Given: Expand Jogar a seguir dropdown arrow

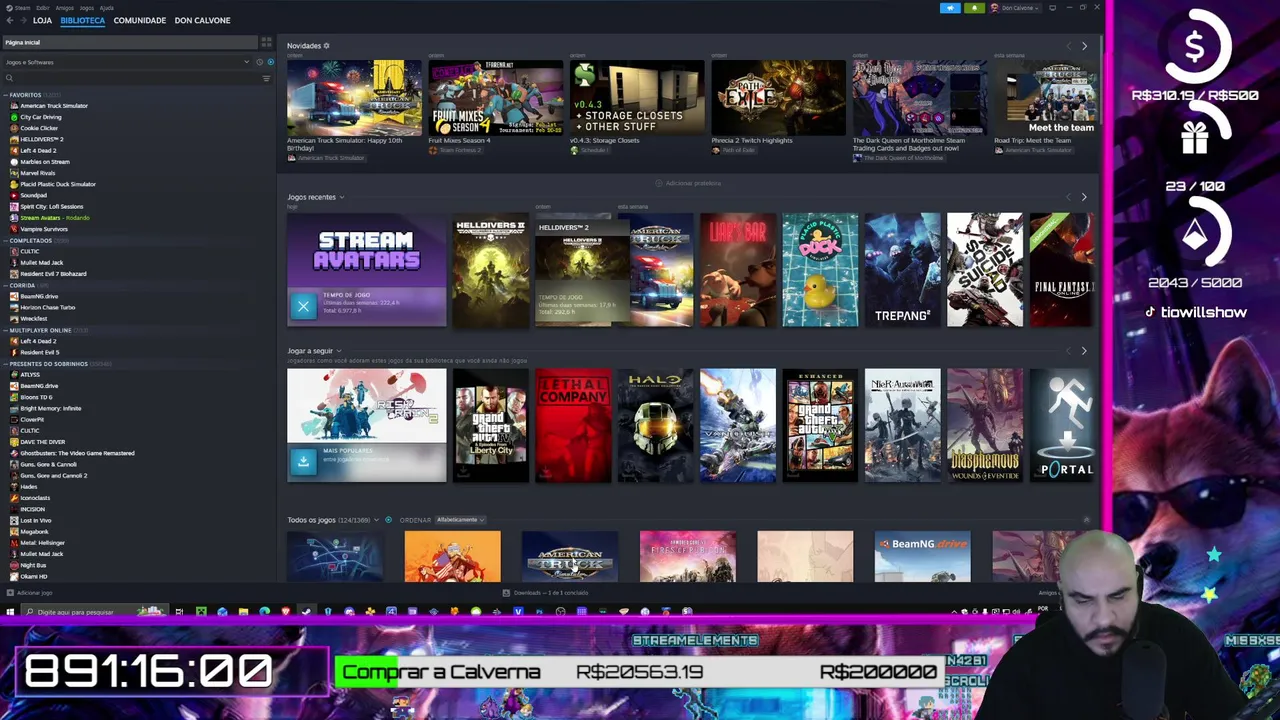Looking at the screenshot, I should tap(338, 351).
